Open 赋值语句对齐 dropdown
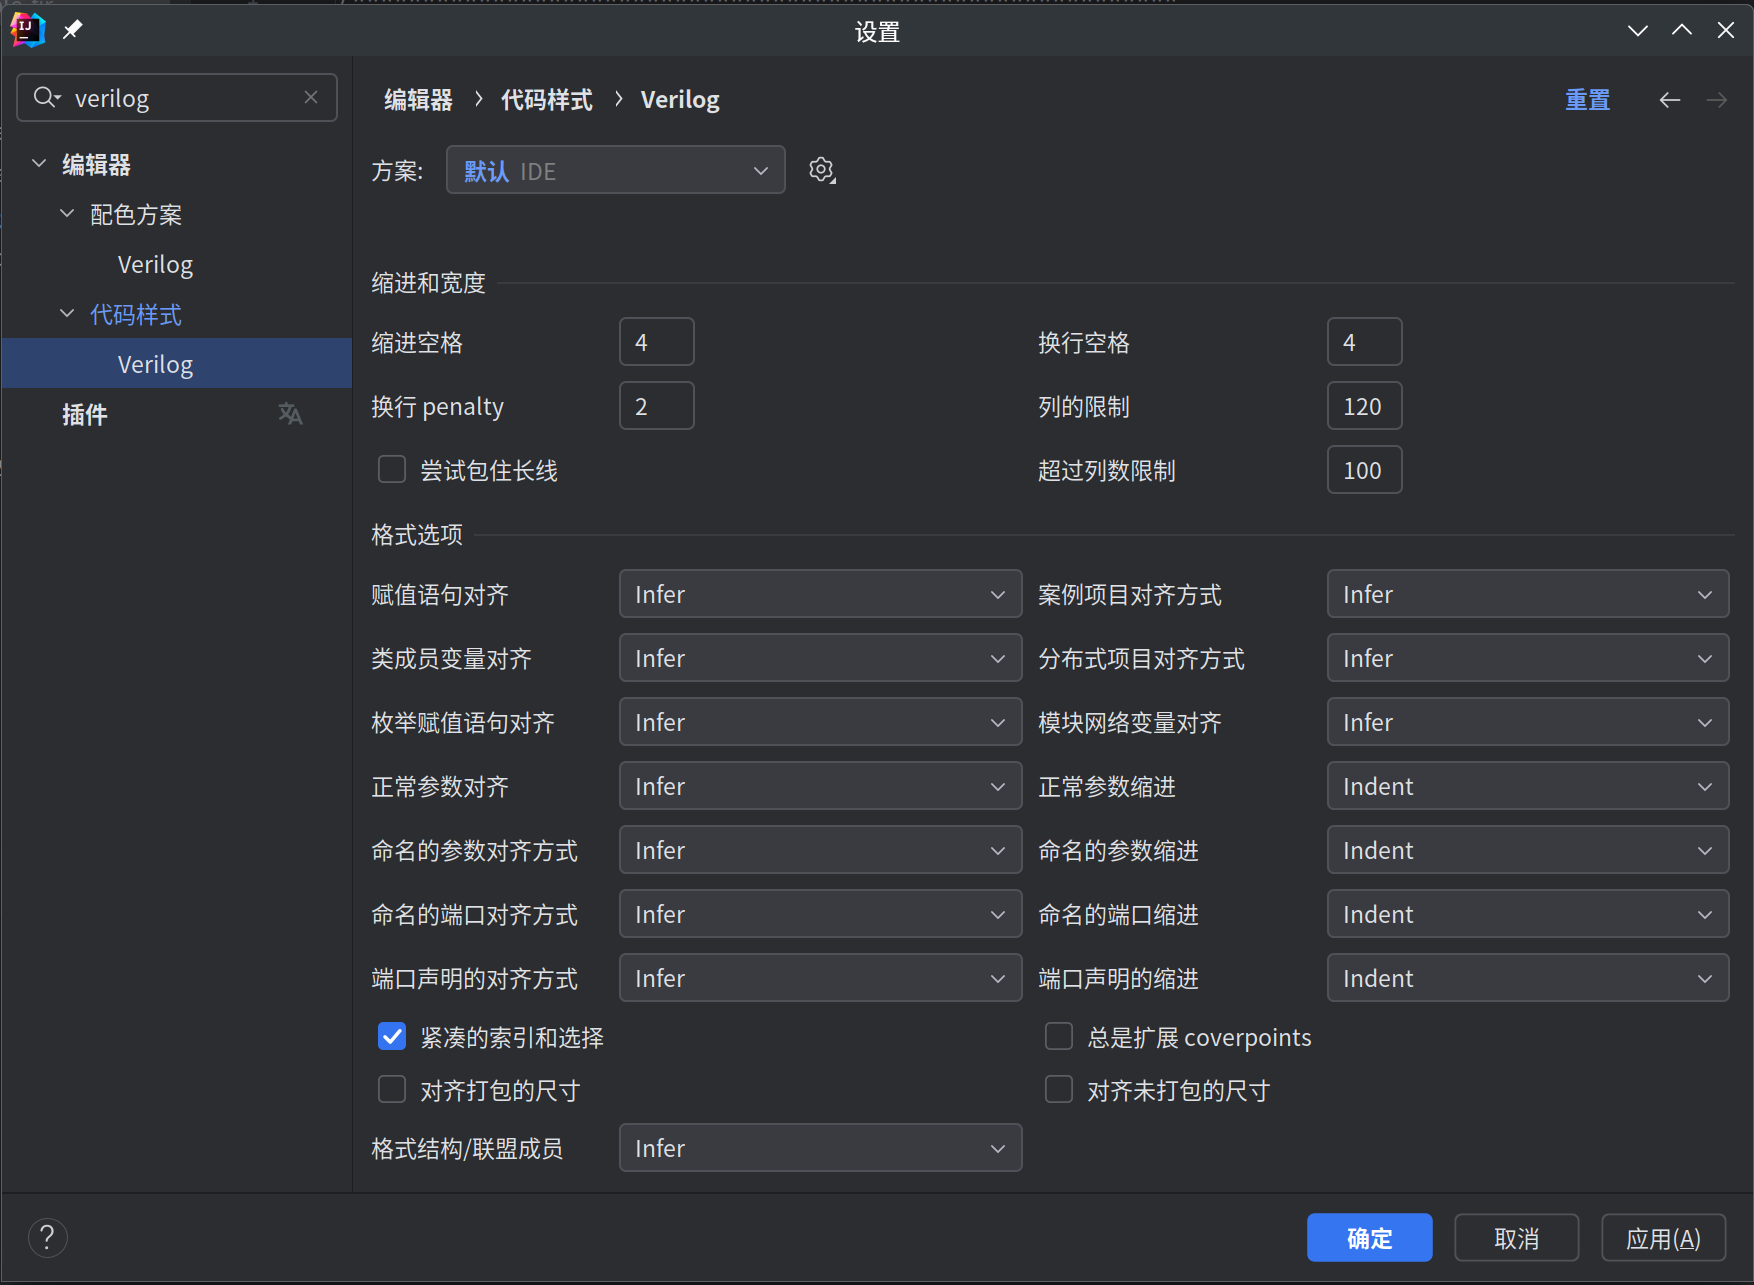The height and width of the screenshot is (1285, 1754). (x=821, y=594)
